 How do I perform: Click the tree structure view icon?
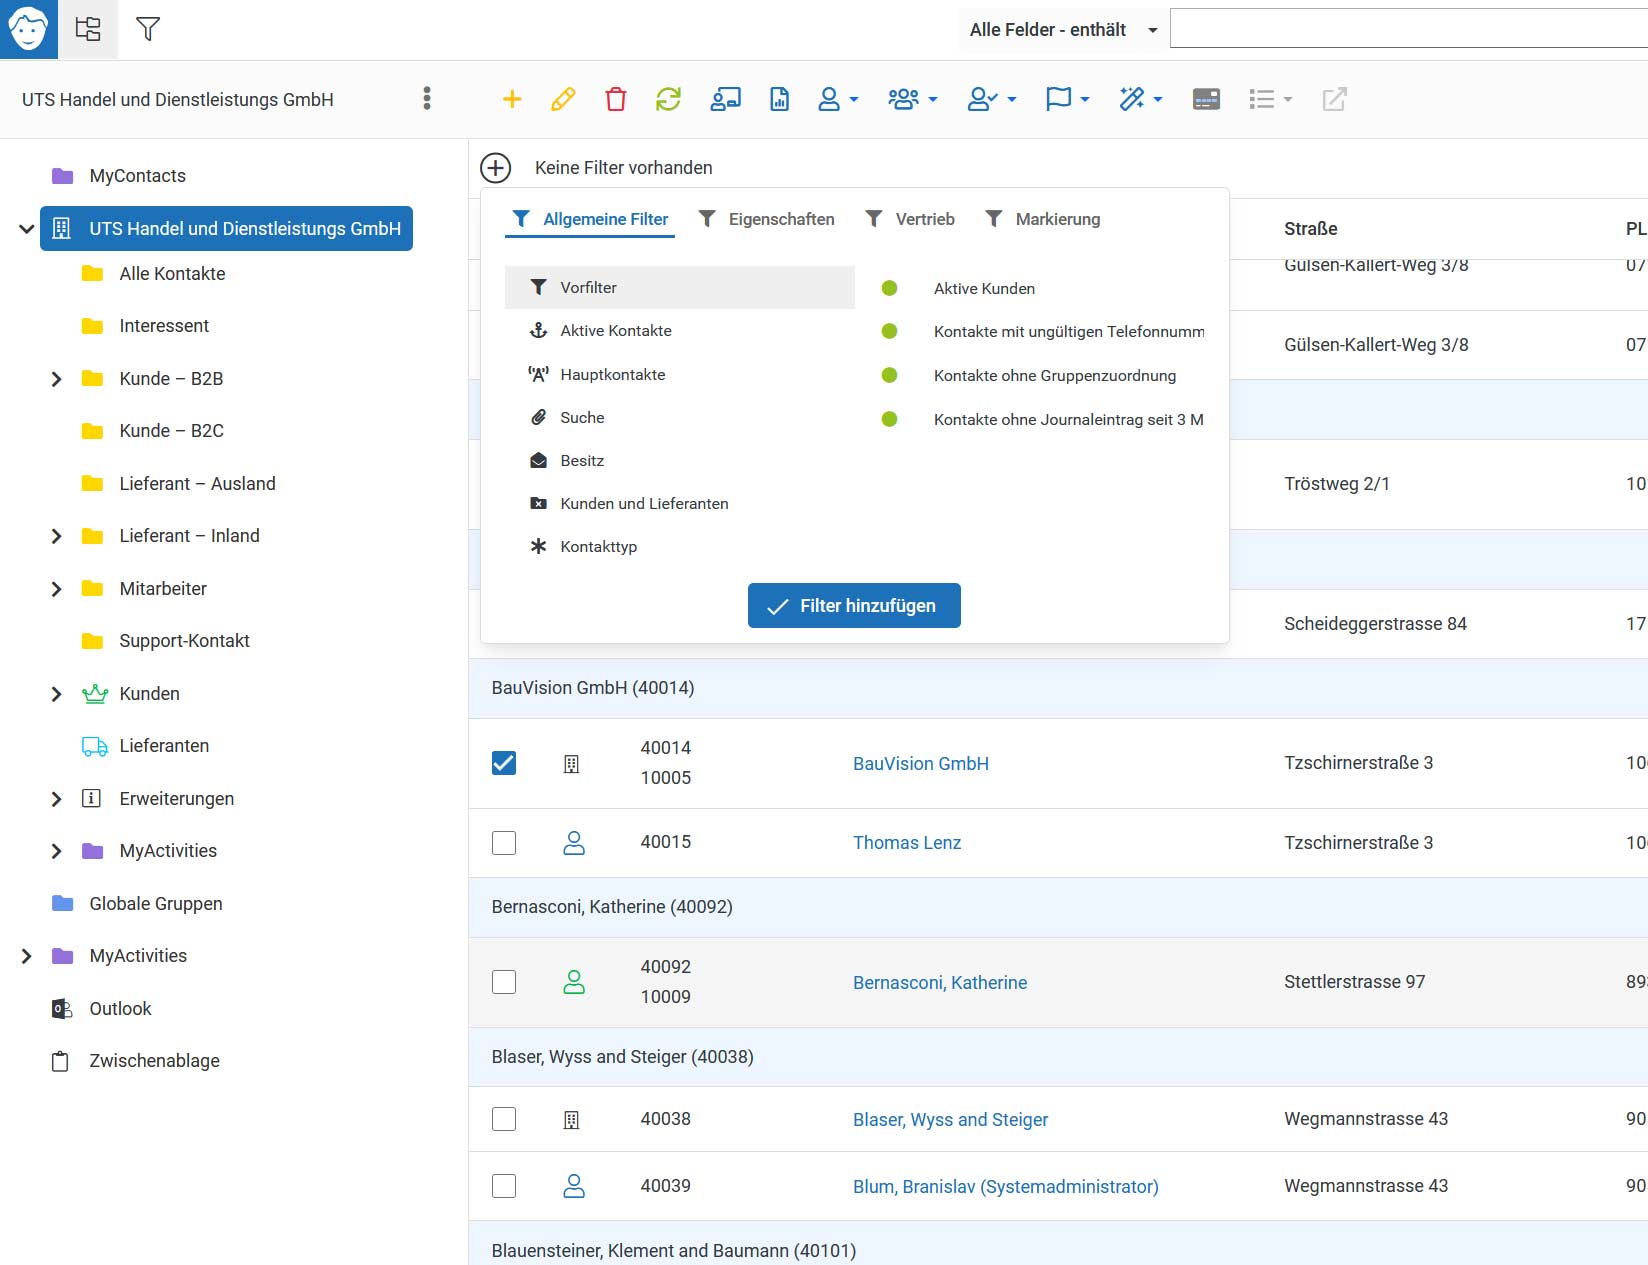[x=88, y=29]
